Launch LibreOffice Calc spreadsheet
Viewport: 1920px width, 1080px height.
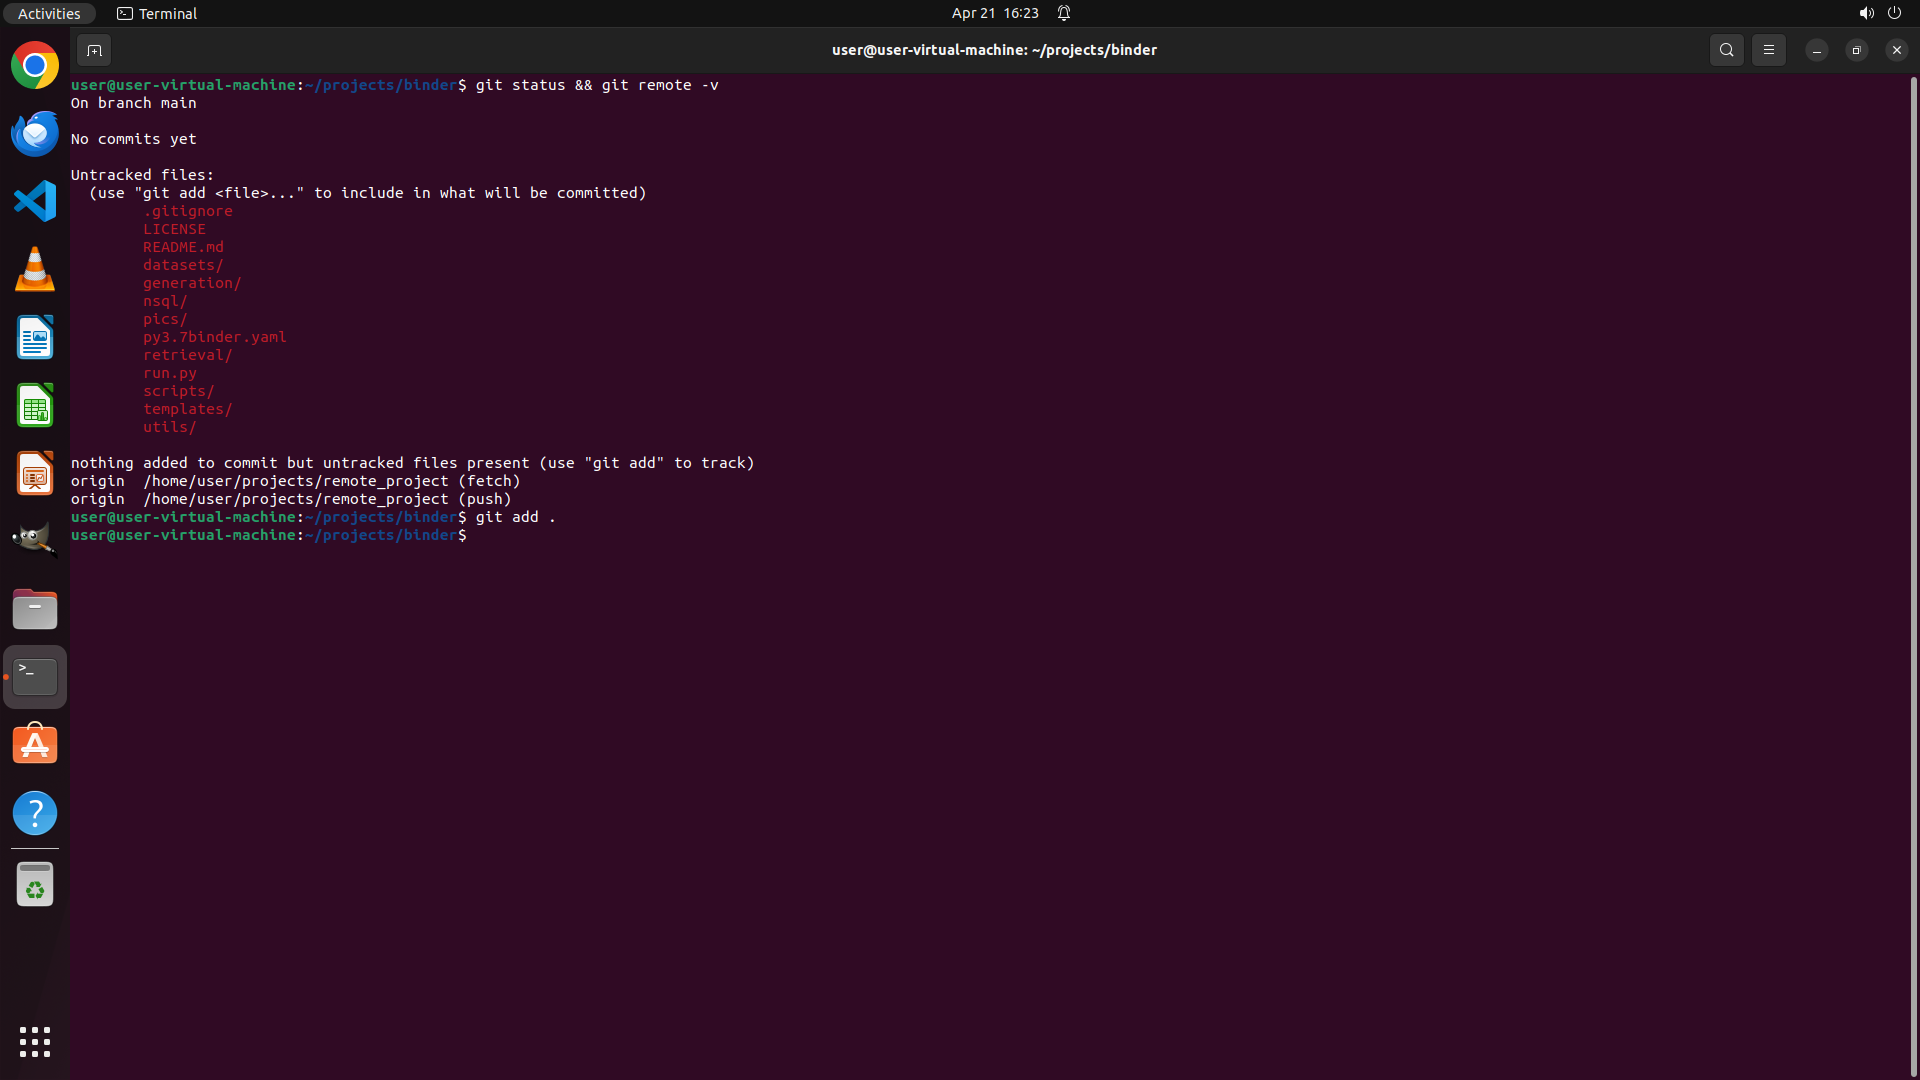[35, 406]
